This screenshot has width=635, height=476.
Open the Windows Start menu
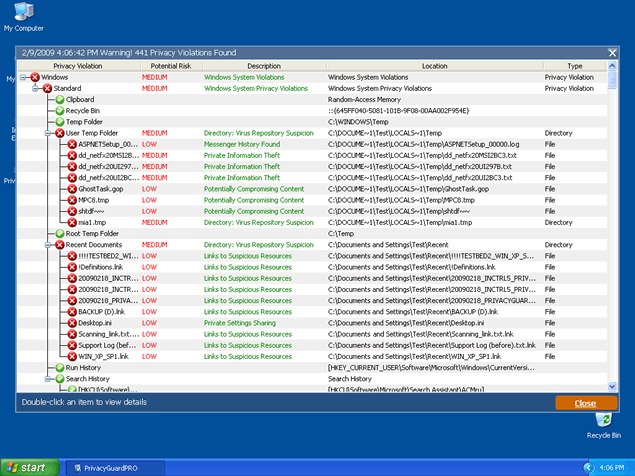tap(27, 467)
